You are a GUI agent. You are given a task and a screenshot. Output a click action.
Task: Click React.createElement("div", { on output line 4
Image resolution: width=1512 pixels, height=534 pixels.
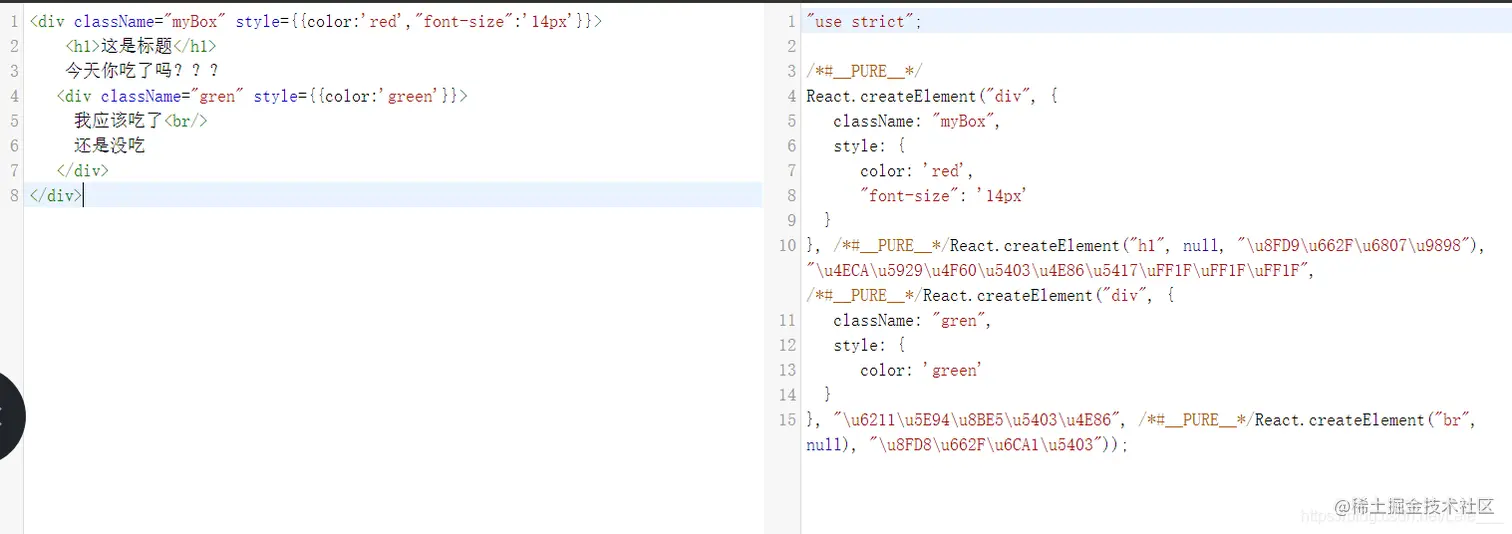pyautogui.click(x=932, y=96)
